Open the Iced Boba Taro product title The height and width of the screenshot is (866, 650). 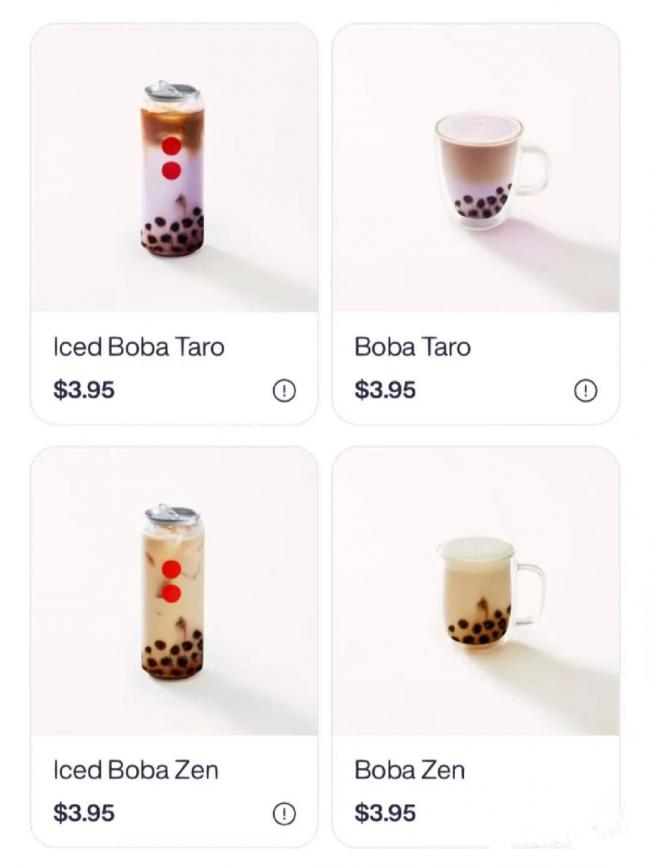coord(139,347)
